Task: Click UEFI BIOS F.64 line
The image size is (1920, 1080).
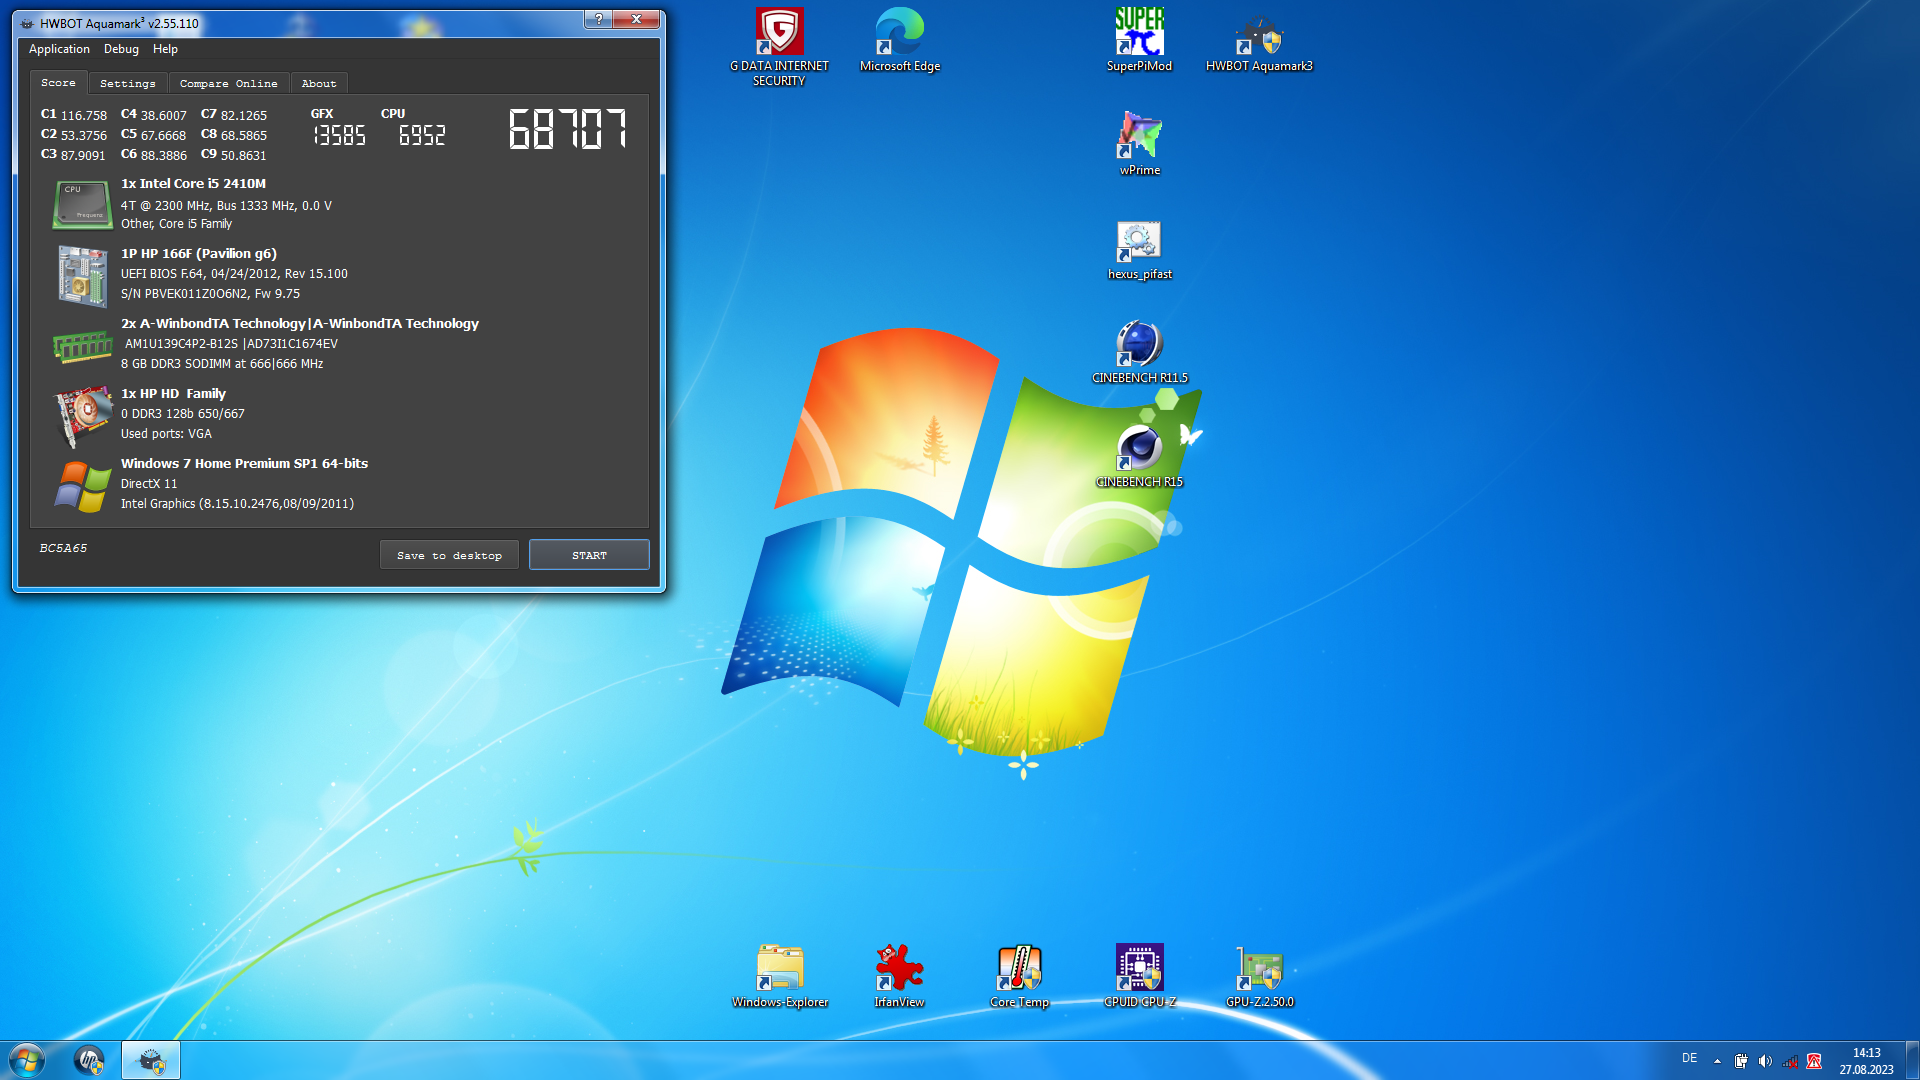Action: [234, 274]
